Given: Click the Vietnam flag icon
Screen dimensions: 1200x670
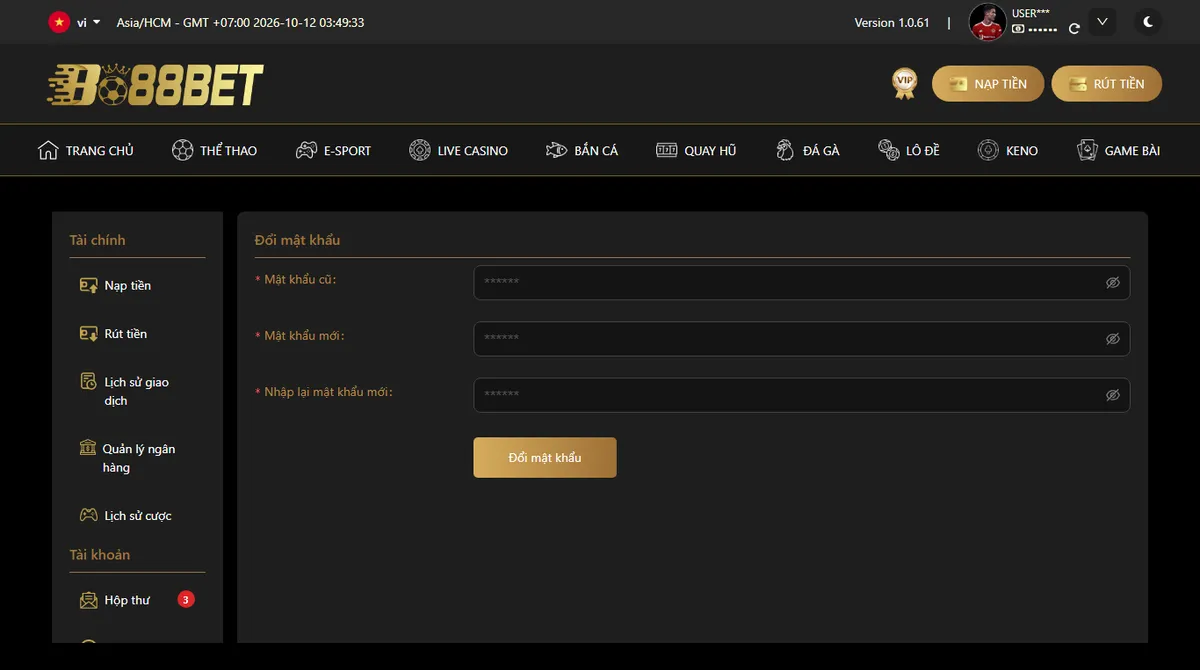Looking at the screenshot, I should (x=59, y=22).
